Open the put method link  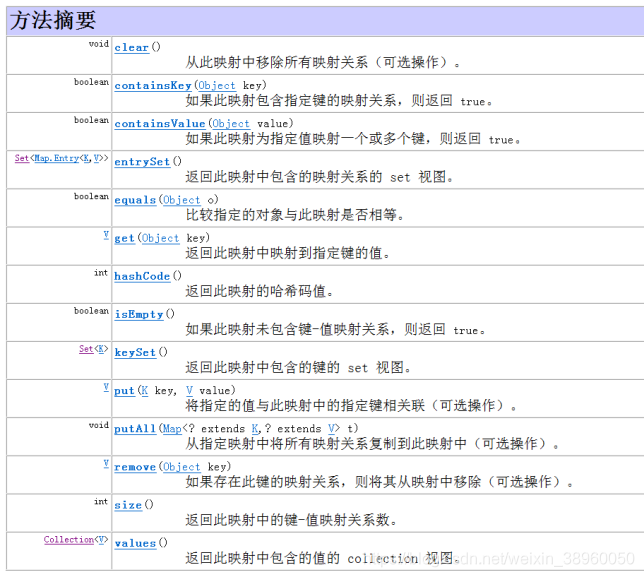click(x=124, y=391)
